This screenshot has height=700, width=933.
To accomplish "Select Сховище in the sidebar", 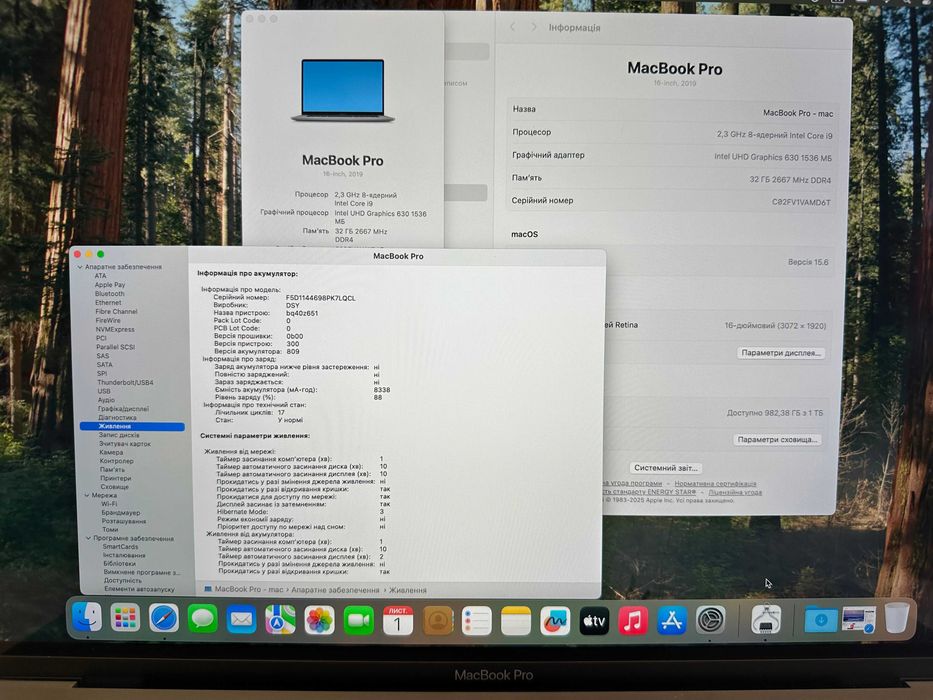I will (115, 487).
